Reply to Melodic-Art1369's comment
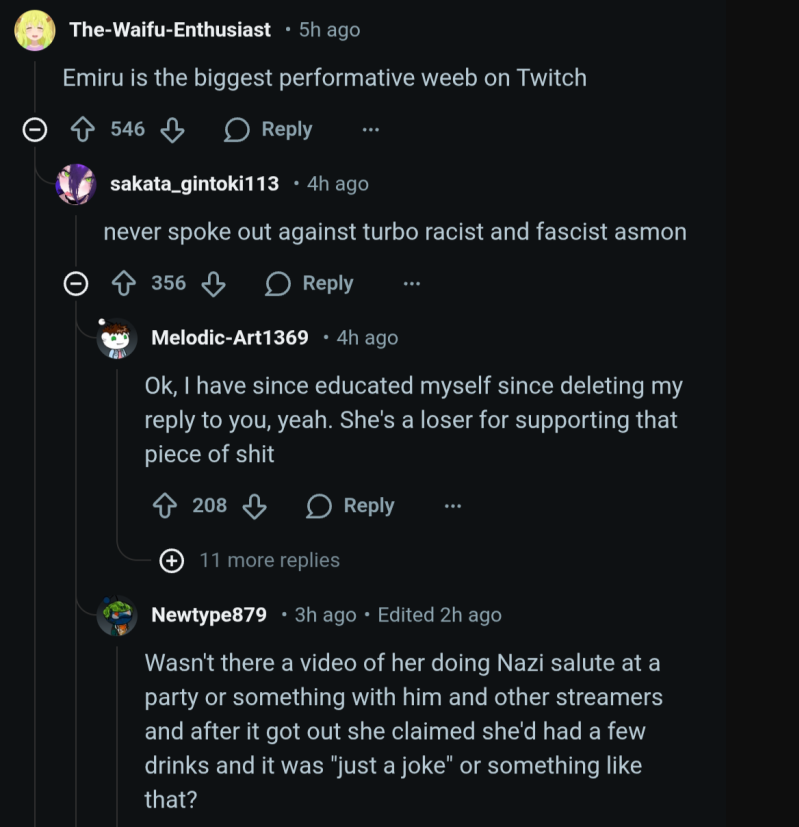The image size is (799, 827). (x=351, y=506)
